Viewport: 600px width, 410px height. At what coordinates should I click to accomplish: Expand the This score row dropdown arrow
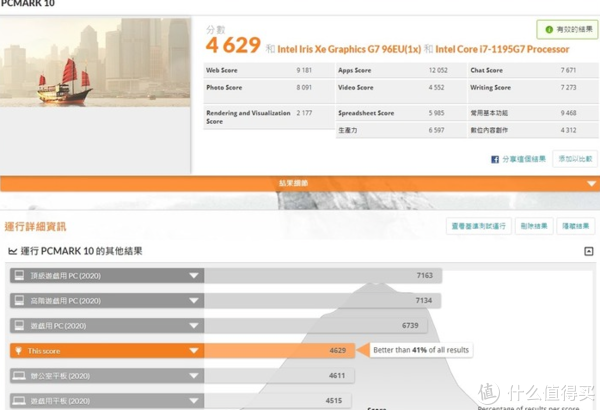[x=194, y=351]
